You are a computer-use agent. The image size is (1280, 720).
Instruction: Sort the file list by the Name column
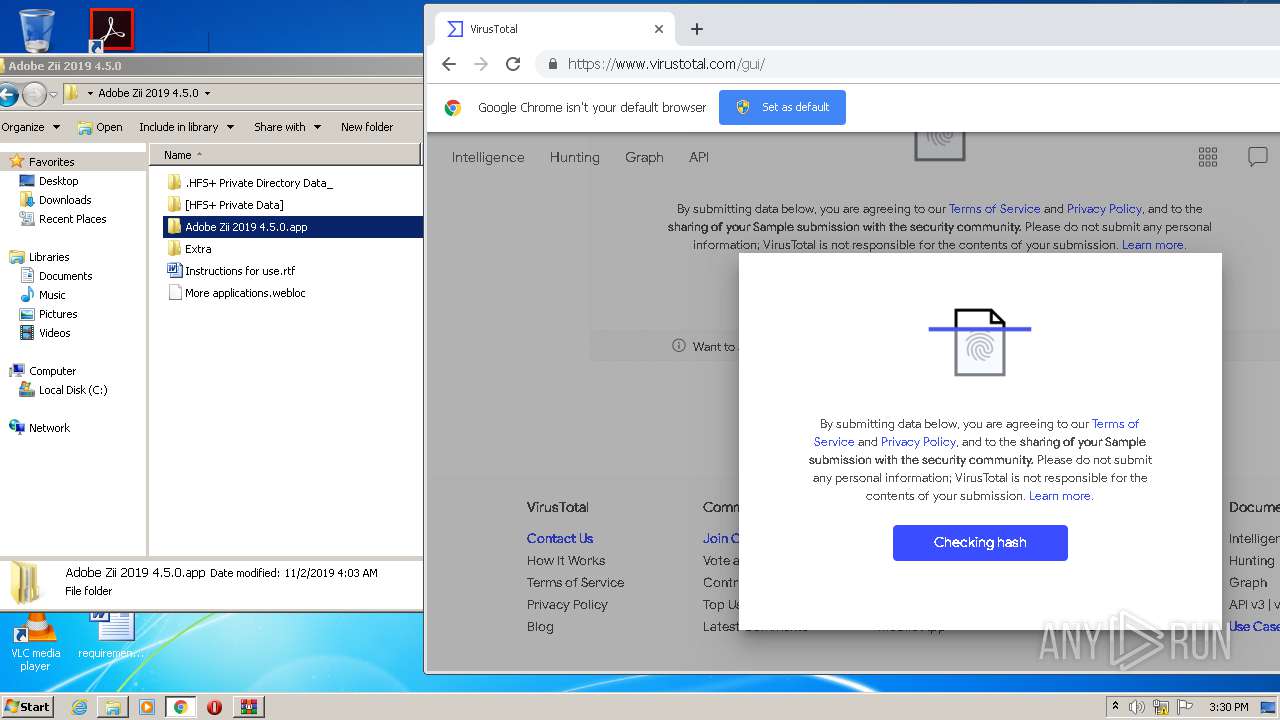285,155
